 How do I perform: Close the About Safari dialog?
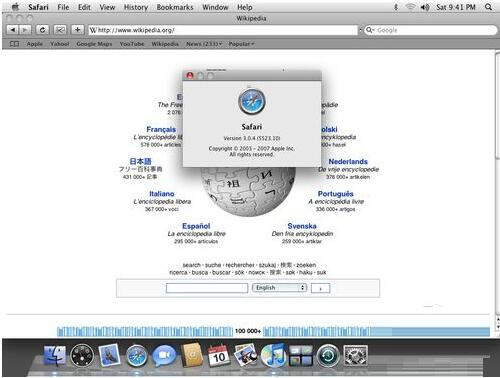coord(190,76)
